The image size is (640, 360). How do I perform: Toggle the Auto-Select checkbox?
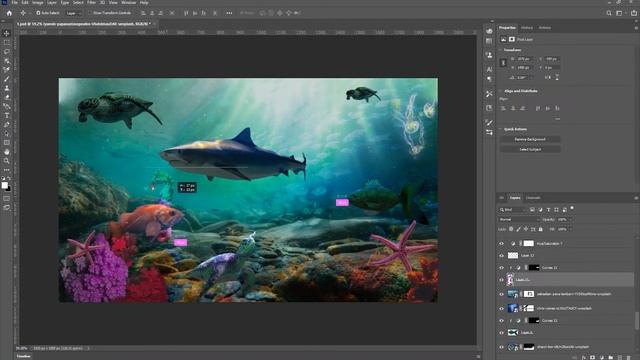tap(38, 13)
